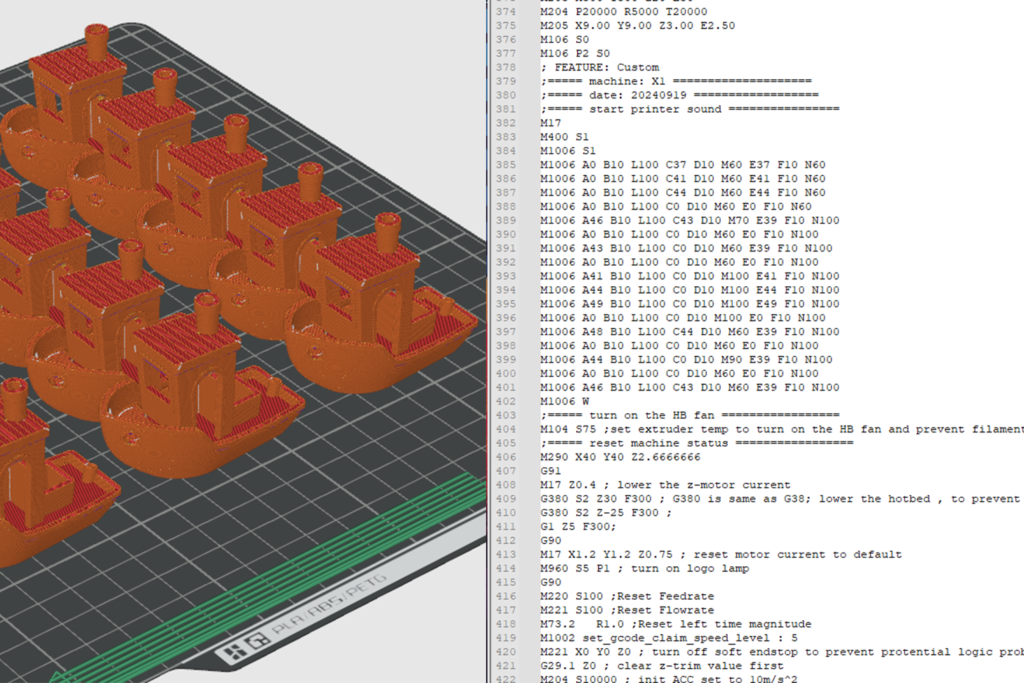Click the "start printer sound" comment line
The width and height of the screenshot is (1024, 683).
pos(690,109)
